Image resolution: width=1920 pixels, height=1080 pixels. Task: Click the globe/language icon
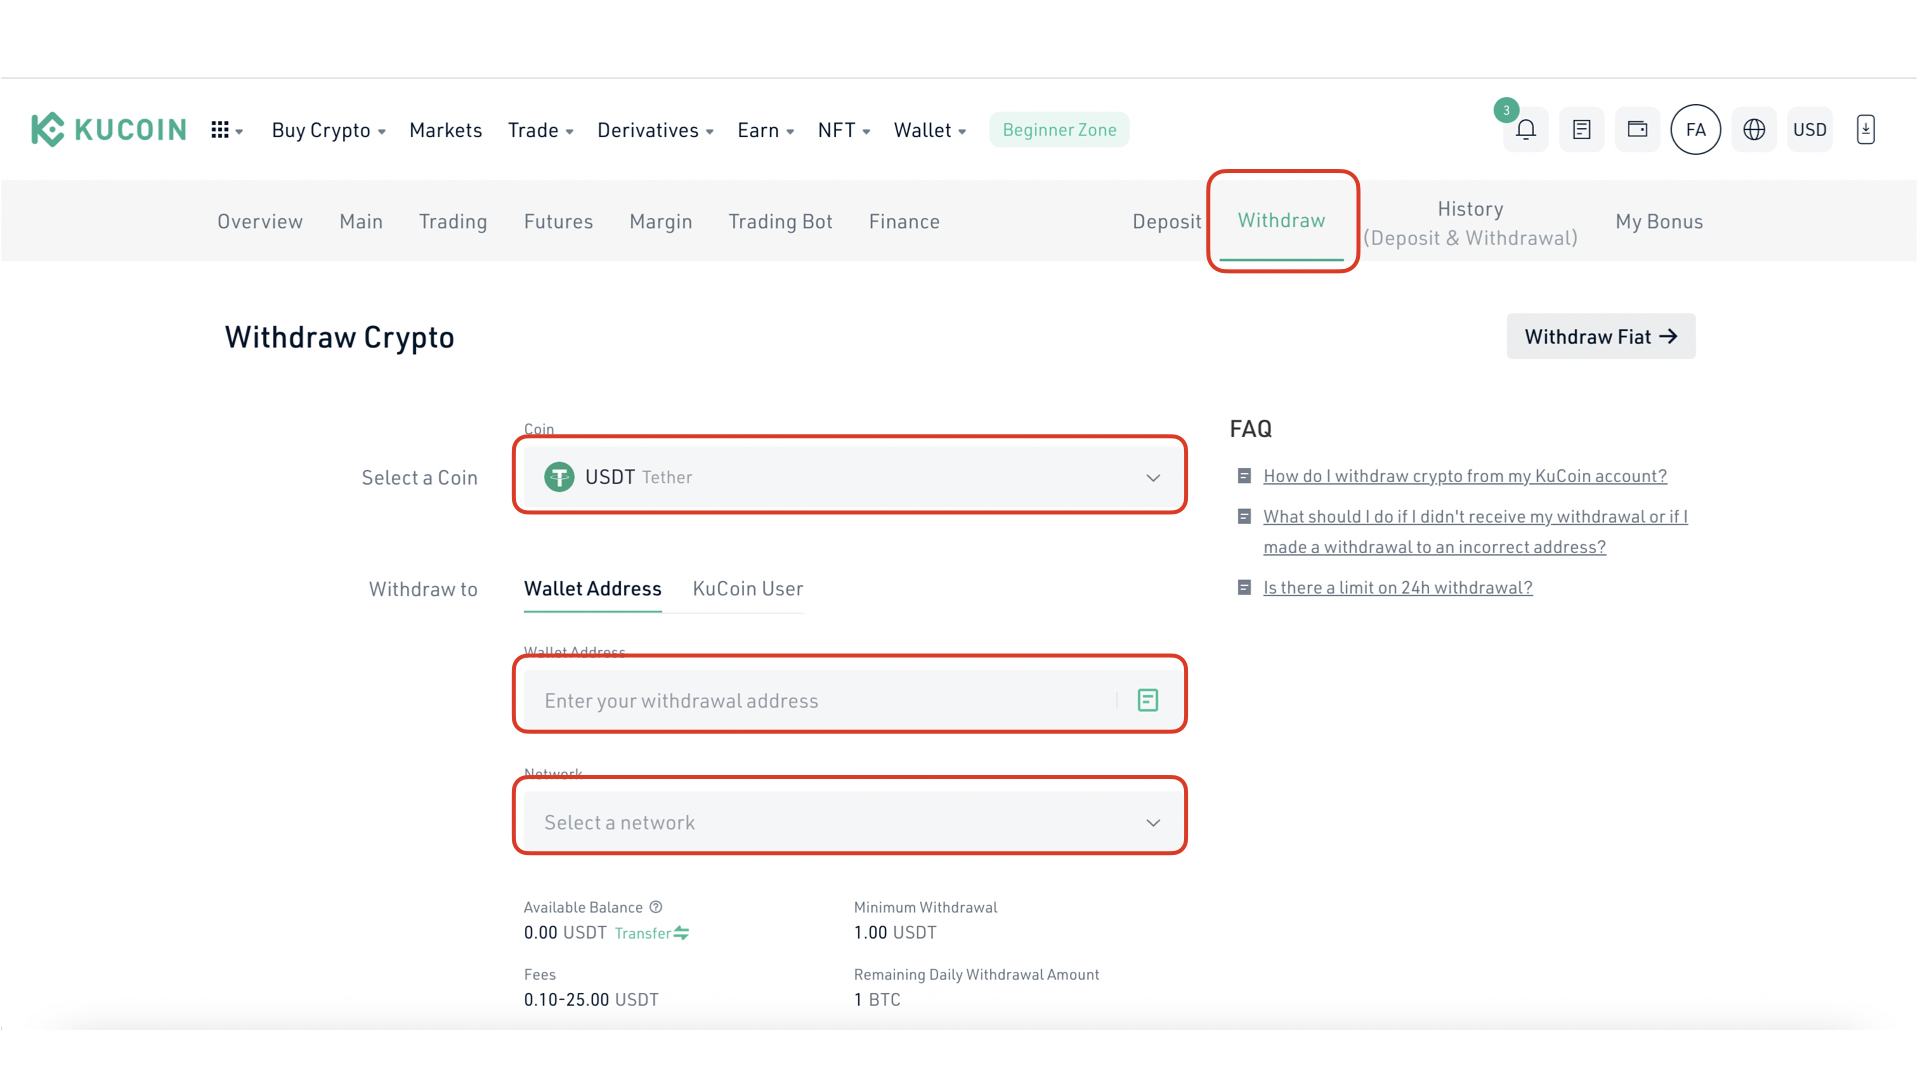tap(1755, 128)
